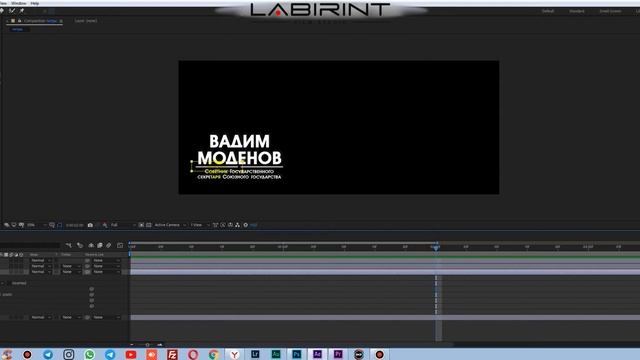Image resolution: width=640 pixels, height=360 pixels.
Task: Launch Photoshop from the taskbar
Action: pos(297,354)
